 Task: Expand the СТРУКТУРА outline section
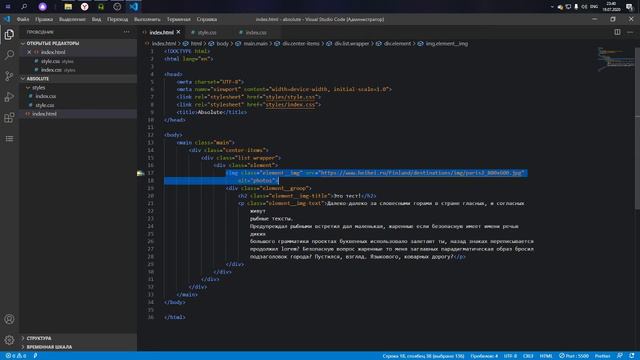(x=39, y=338)
